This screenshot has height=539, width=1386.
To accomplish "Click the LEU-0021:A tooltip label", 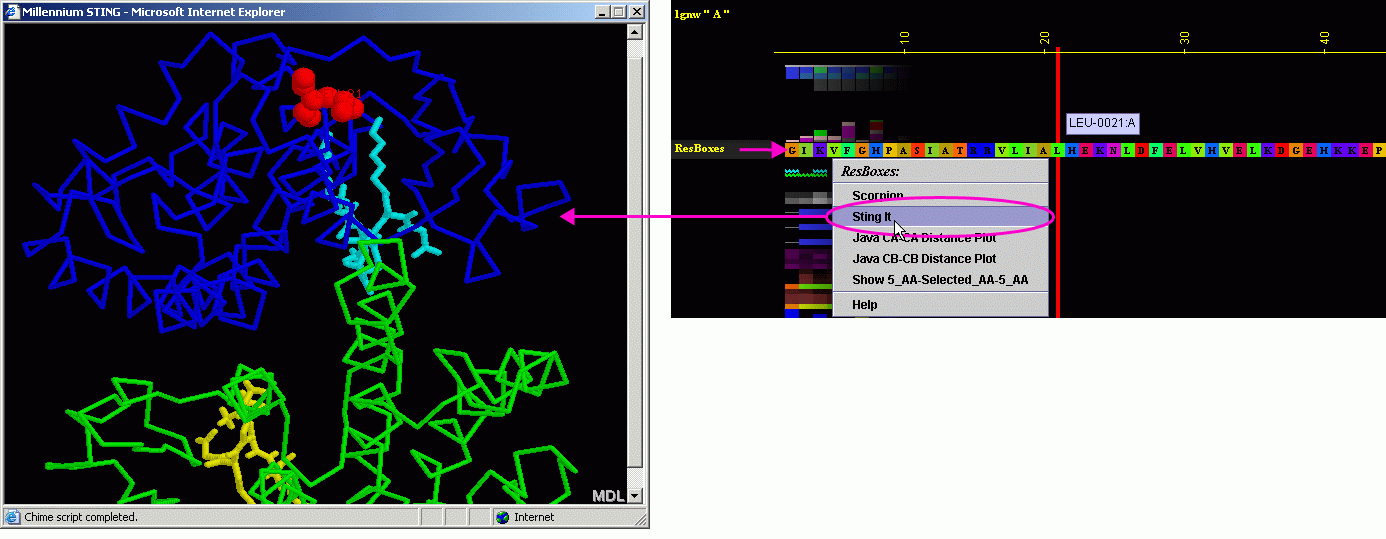I will pos(1102,124).
